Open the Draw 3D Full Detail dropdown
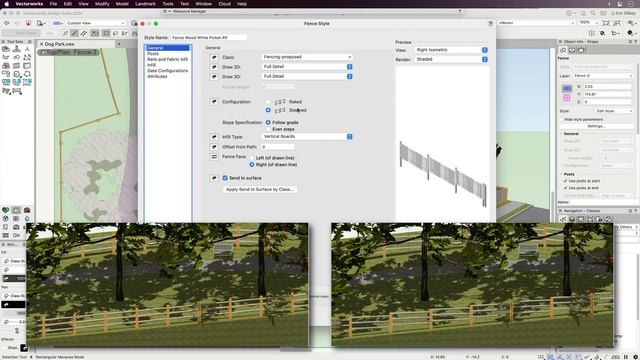The height and width of the screenshot is (360, 640). tap(307, 76)
